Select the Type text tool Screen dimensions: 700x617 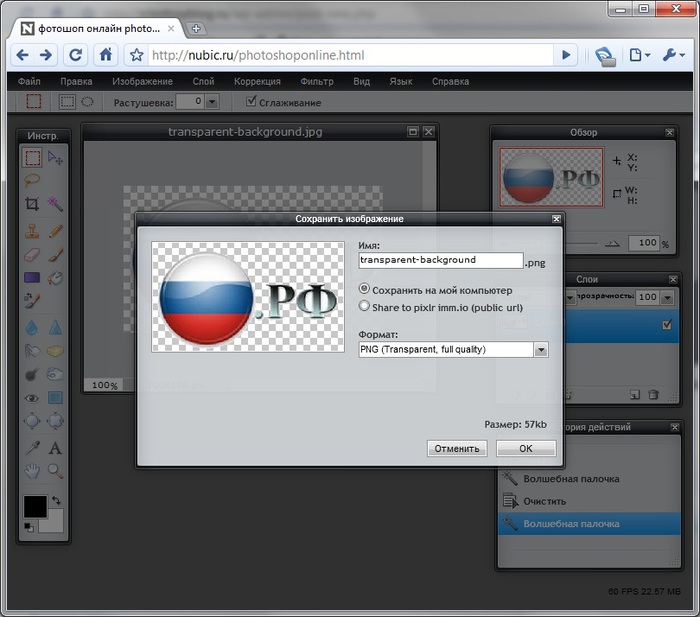55,448
